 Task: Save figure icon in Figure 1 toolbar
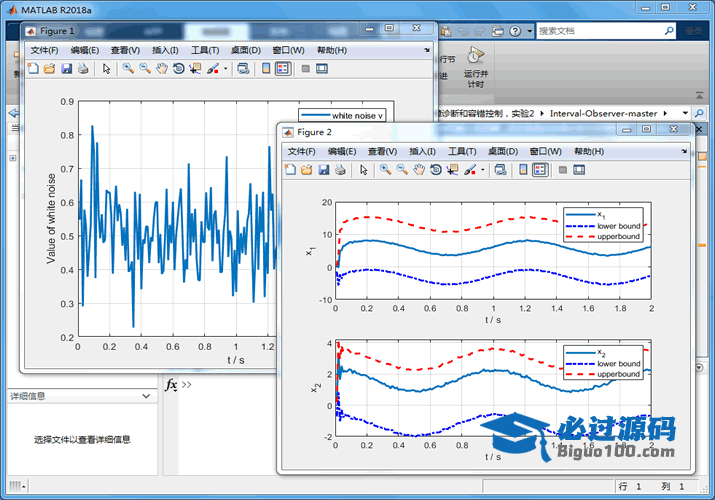67,69
